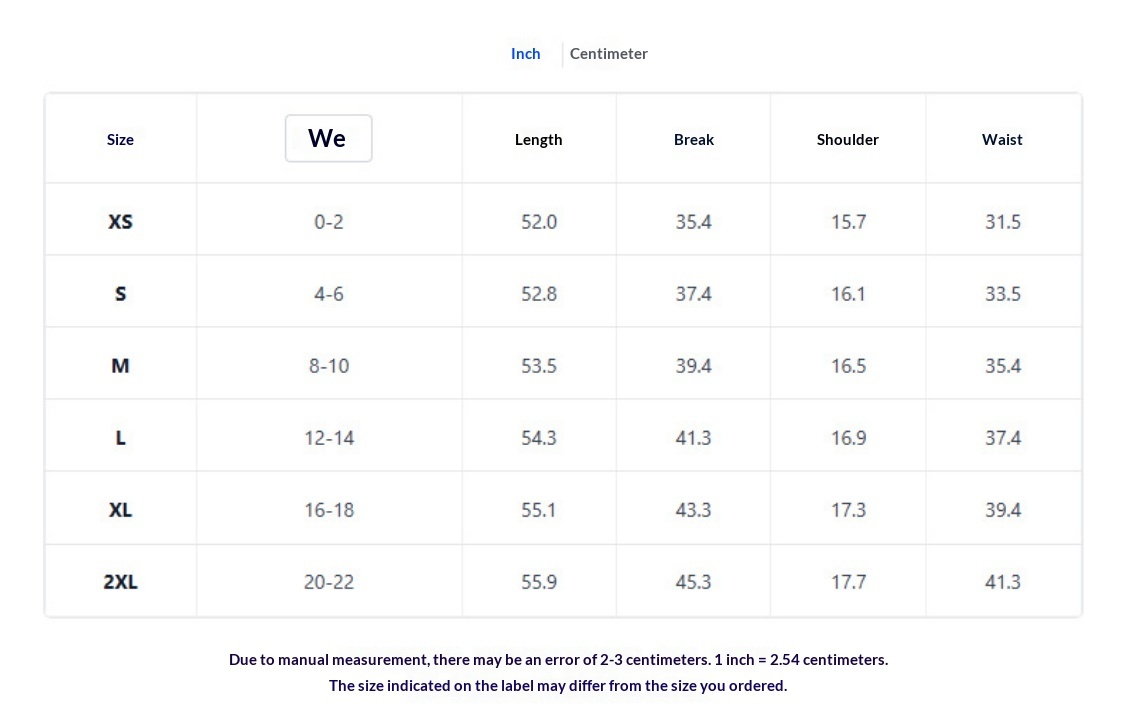Select the M size row label
The height and width of the screenshot is (714, 1127).
point(120,366)
